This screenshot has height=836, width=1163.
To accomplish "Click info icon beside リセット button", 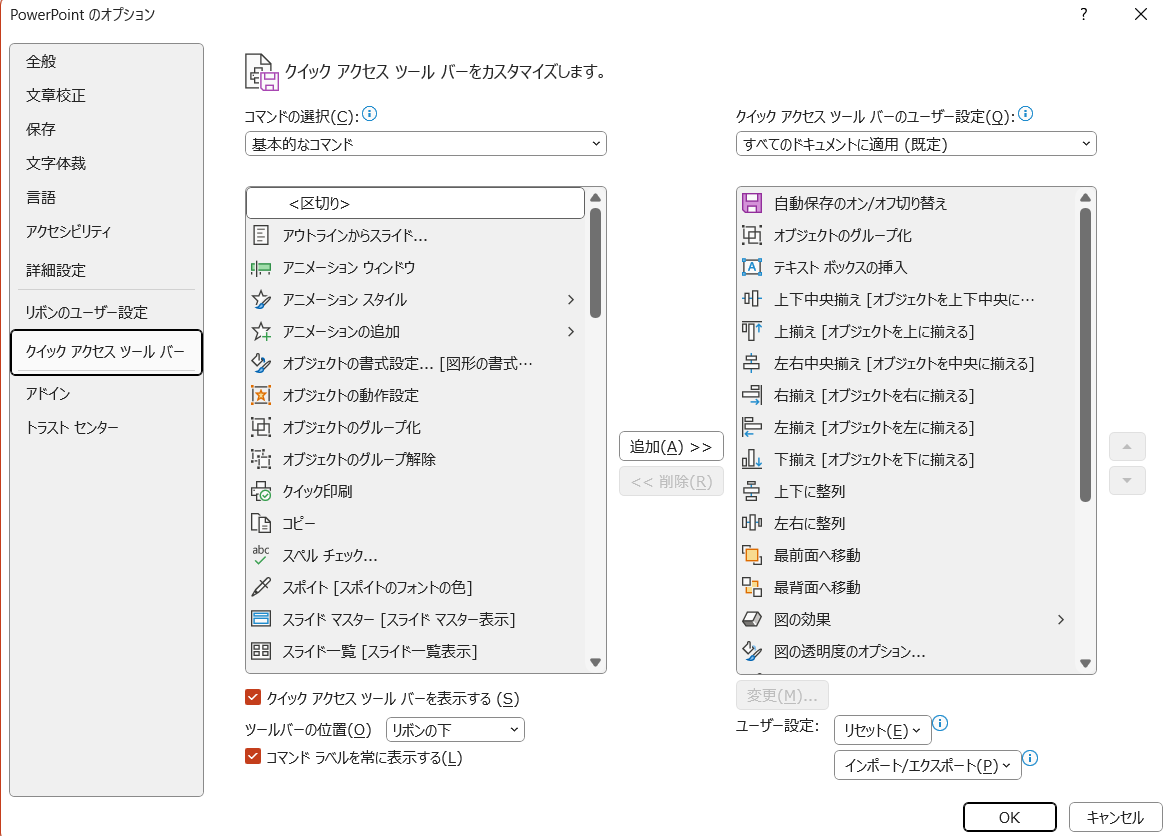I will [940, 723].
